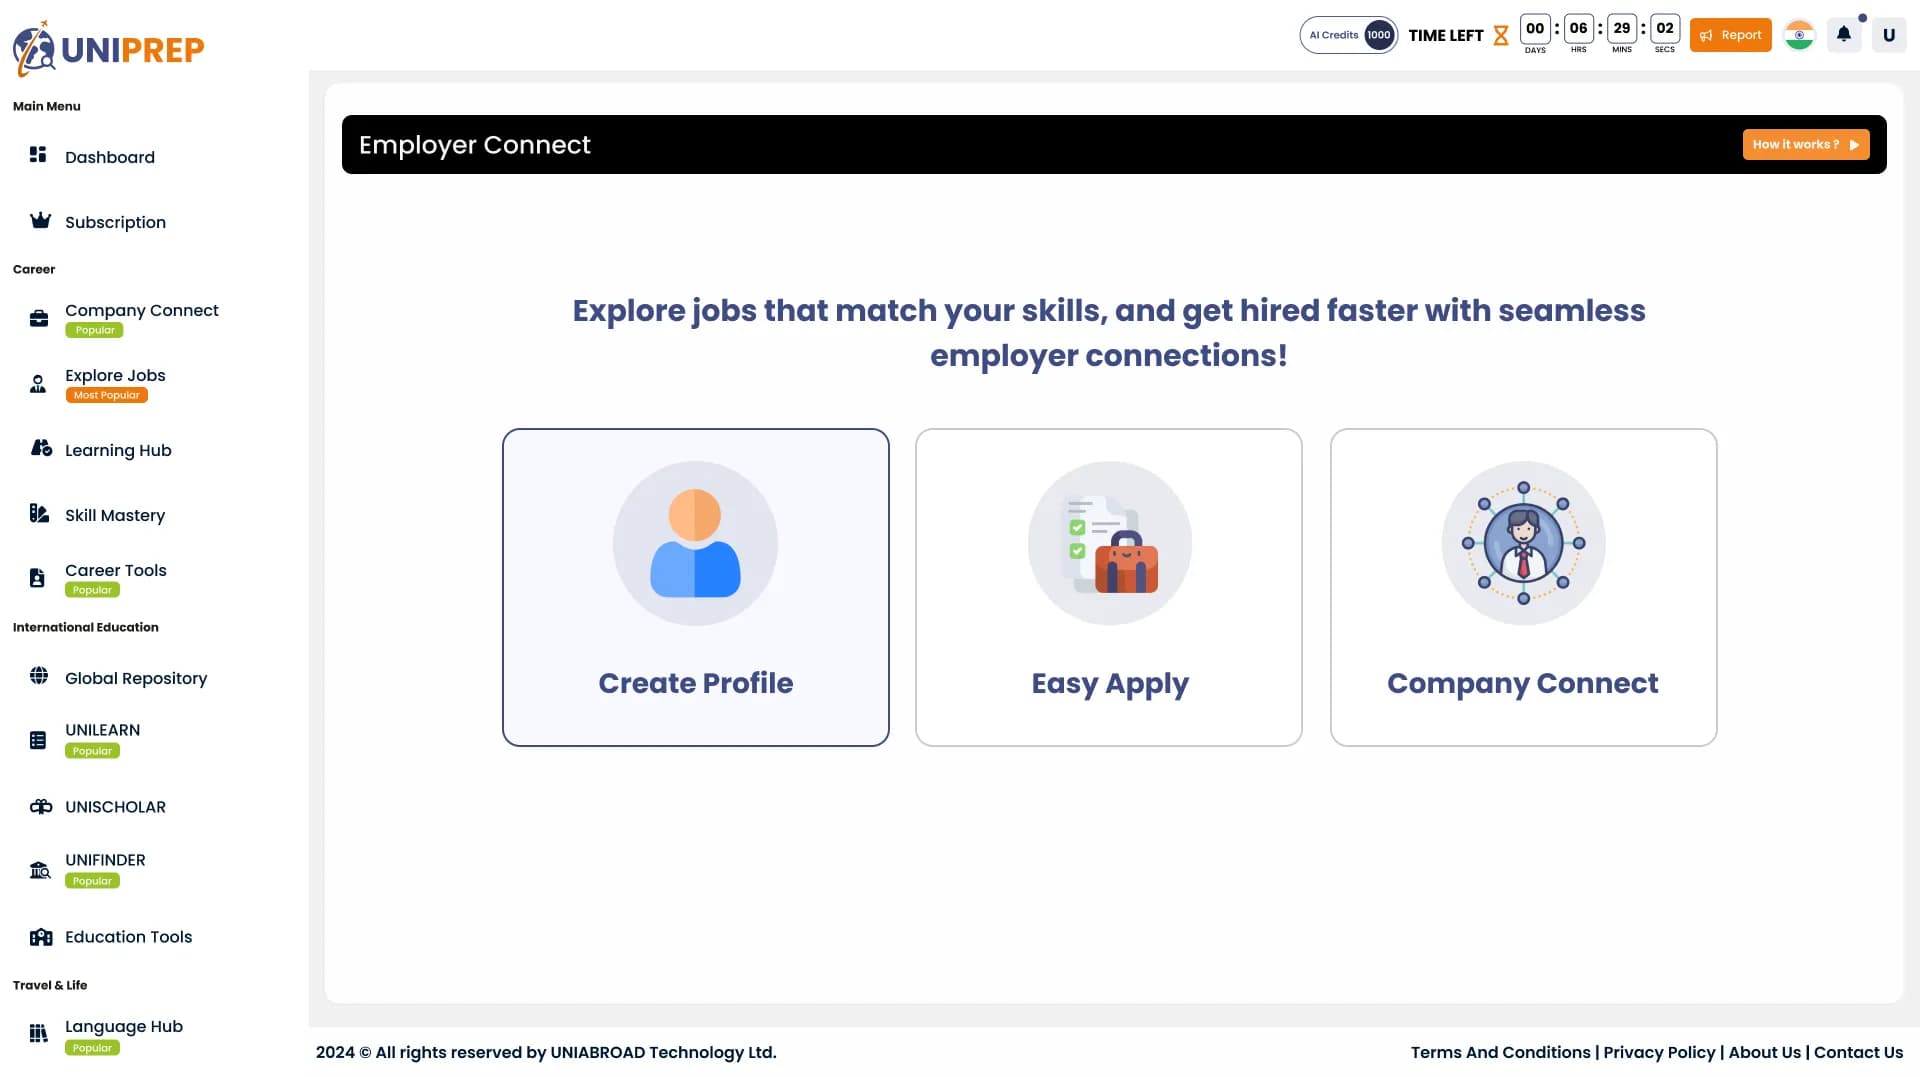Open Privacy Policy link
Viewport: 1920px width, 1077px height.
[x=1659, y=1052]
